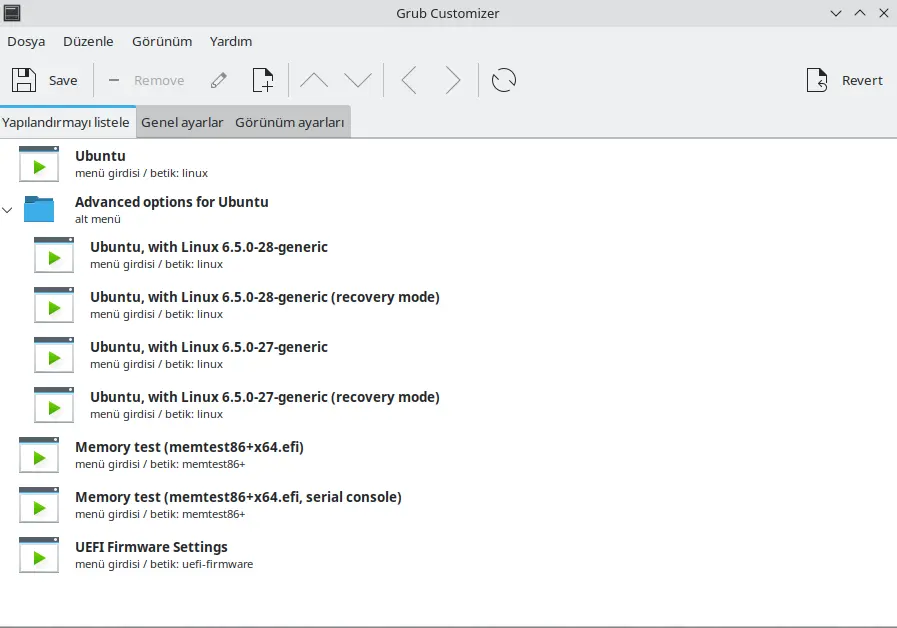Viewport: 897px width, 628px height.
Task: Click the Remove minus icon
Action: click(114, 80)
